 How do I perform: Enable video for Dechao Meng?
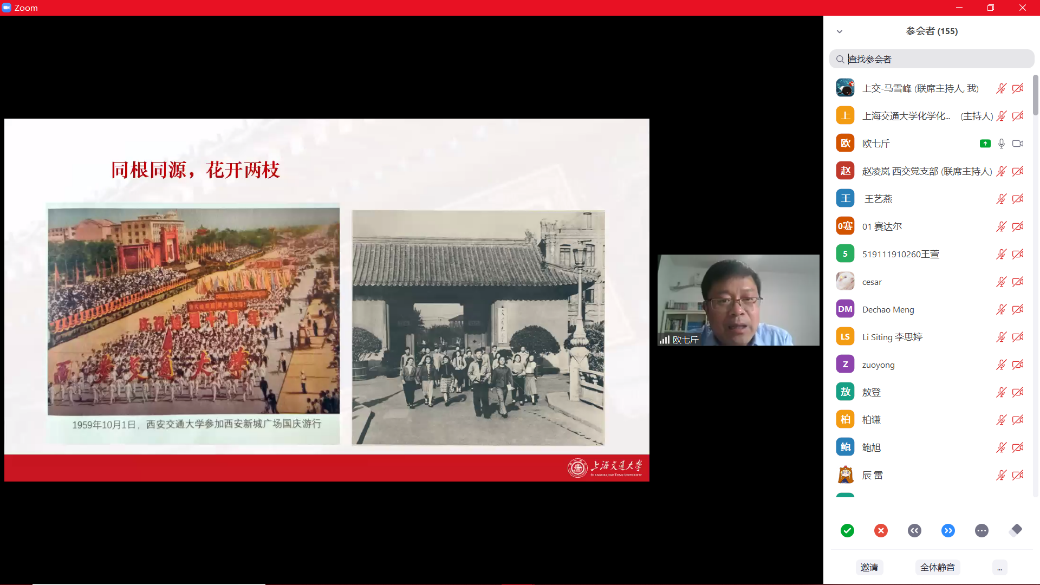tap(1017, 309)
